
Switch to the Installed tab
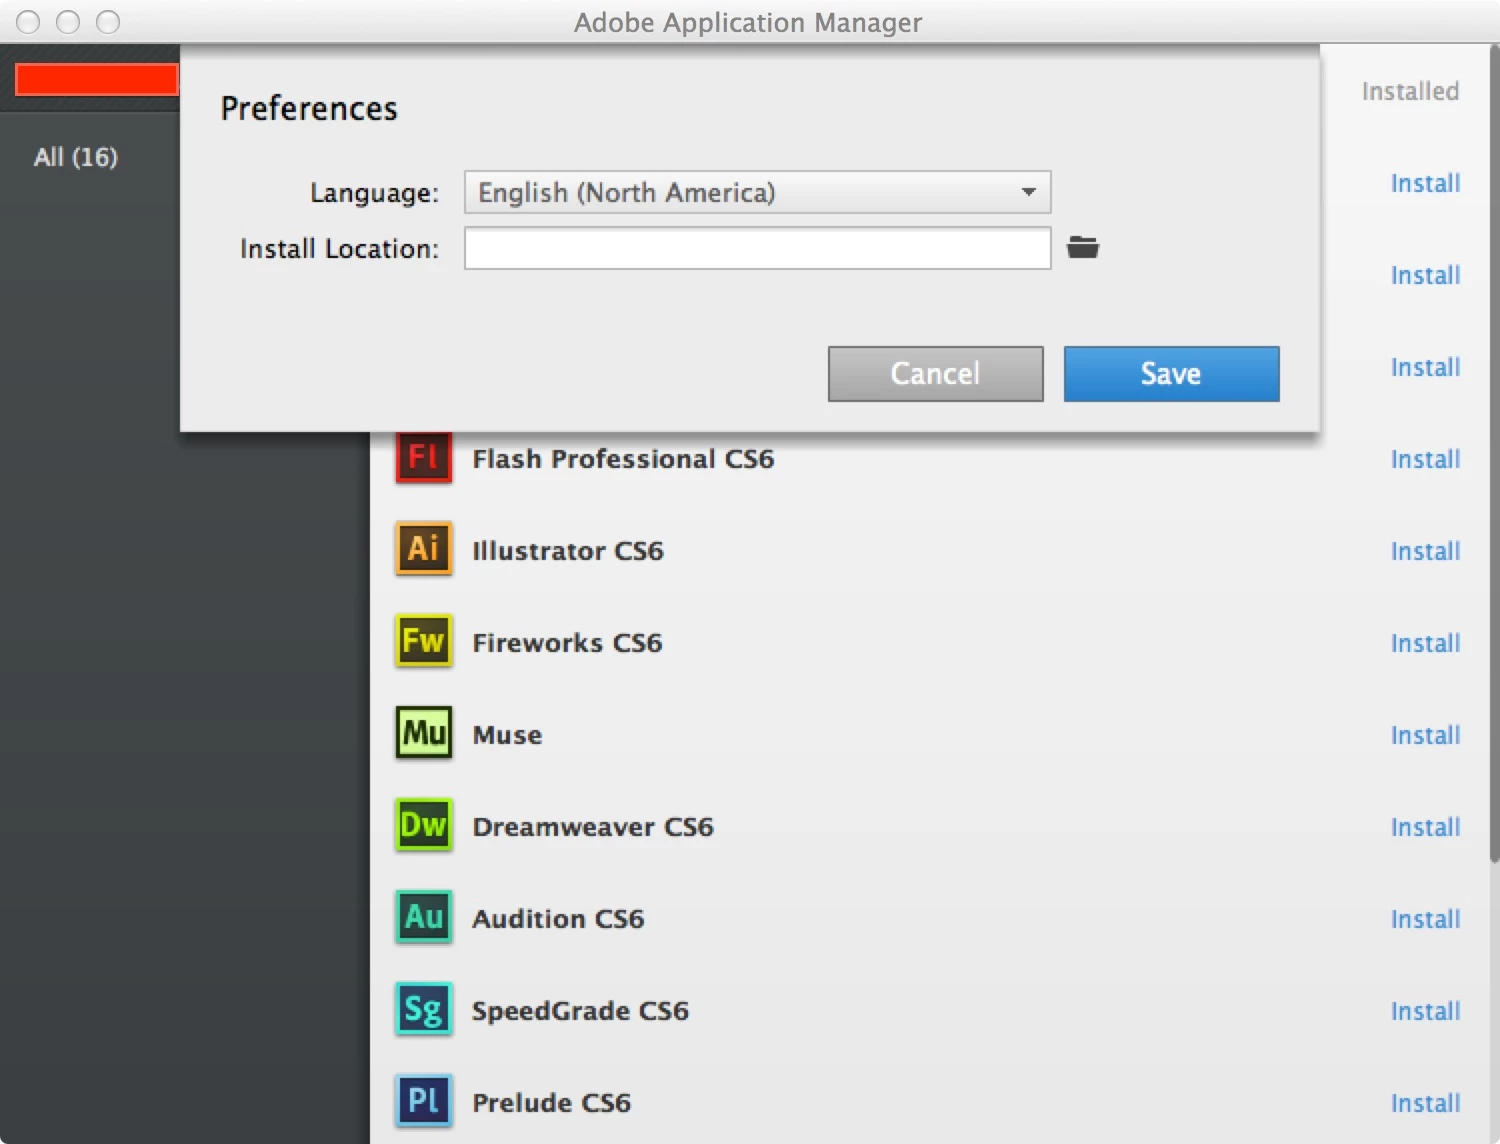tap(1410, 91)
